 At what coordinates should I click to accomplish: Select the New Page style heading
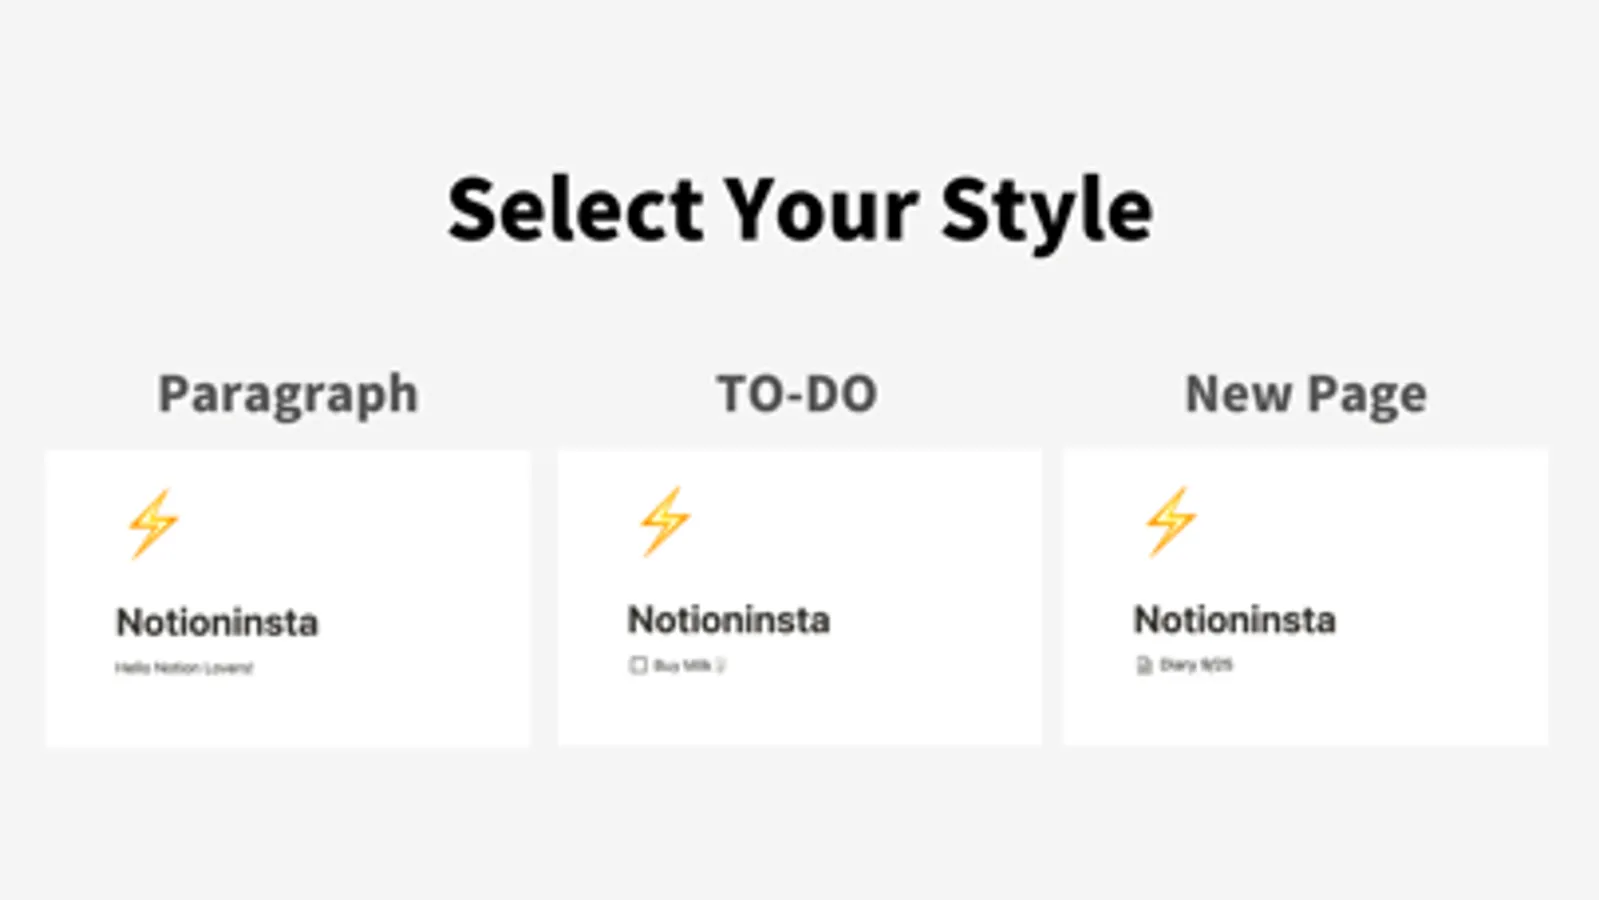click(x=1305, y=394)
